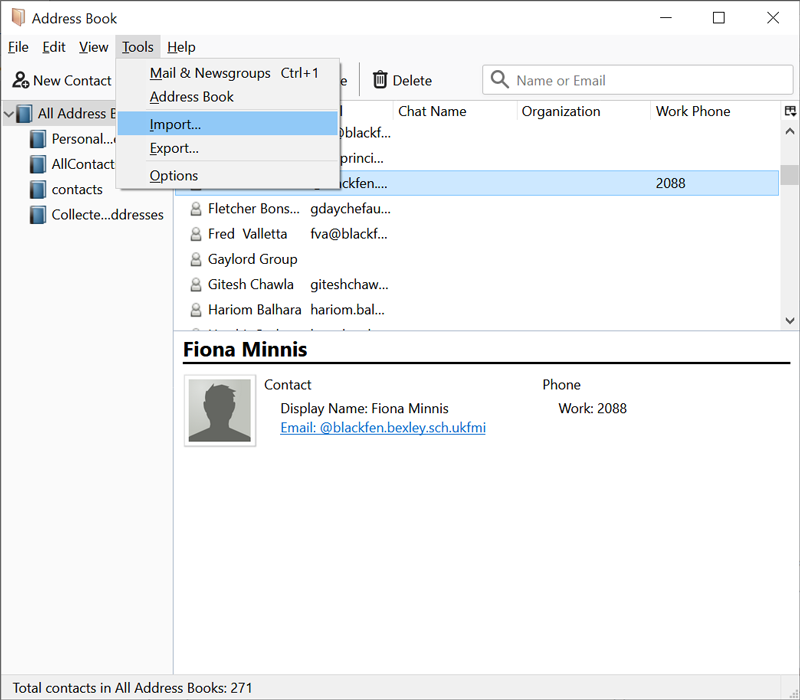Select Export... in the Tools menu
Viewport: 800px width, 700px height.
click(x=228, y=148)
